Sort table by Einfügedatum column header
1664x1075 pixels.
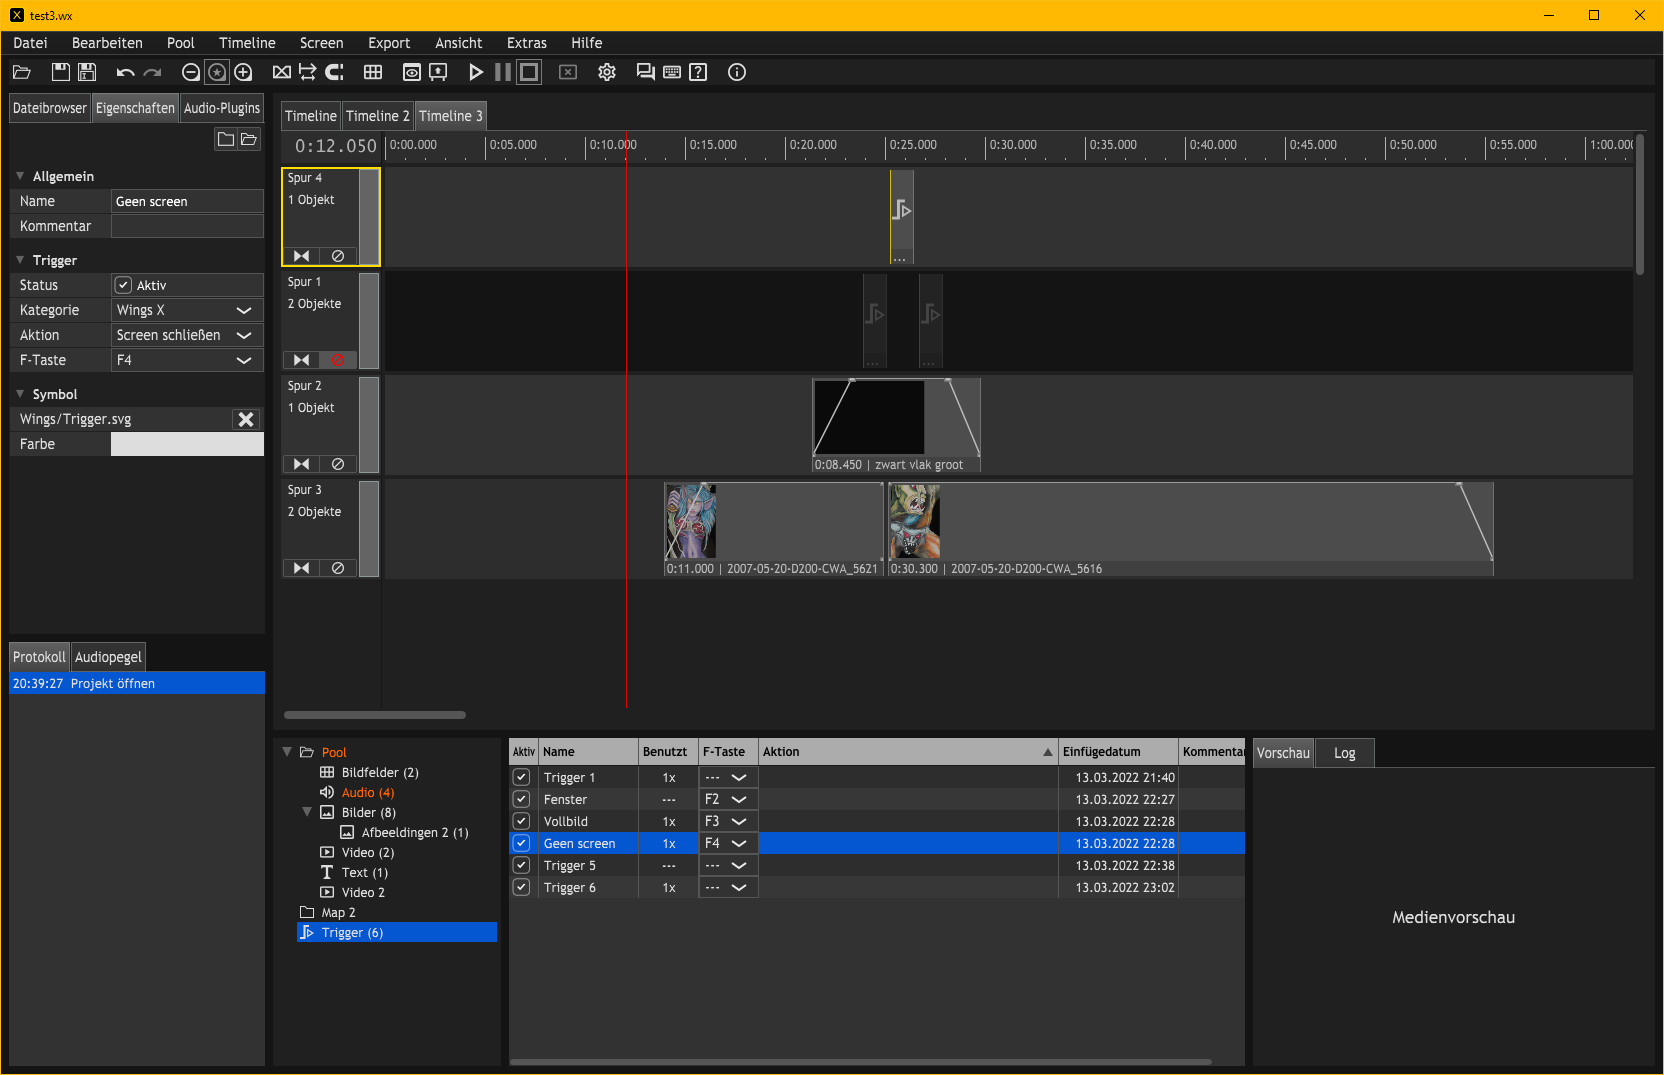[1118, 752]
